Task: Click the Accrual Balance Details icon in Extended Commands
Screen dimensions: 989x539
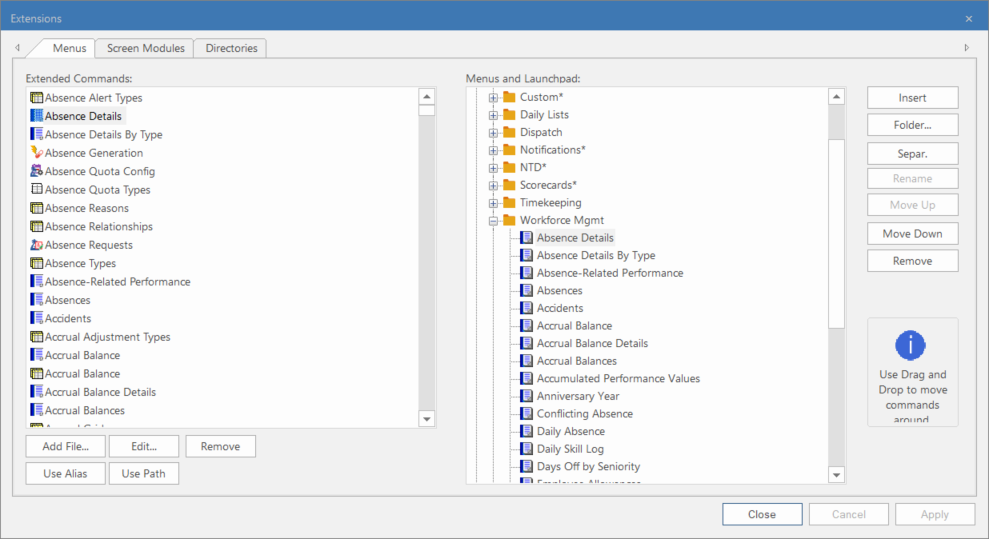Action: pos(37,391)
